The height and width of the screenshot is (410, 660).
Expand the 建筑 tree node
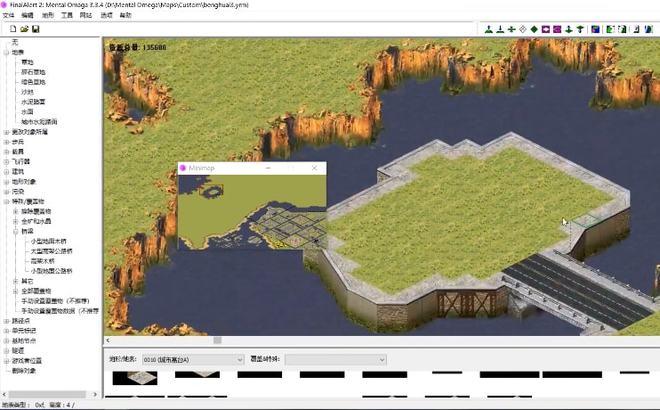(x=6, y=171)
